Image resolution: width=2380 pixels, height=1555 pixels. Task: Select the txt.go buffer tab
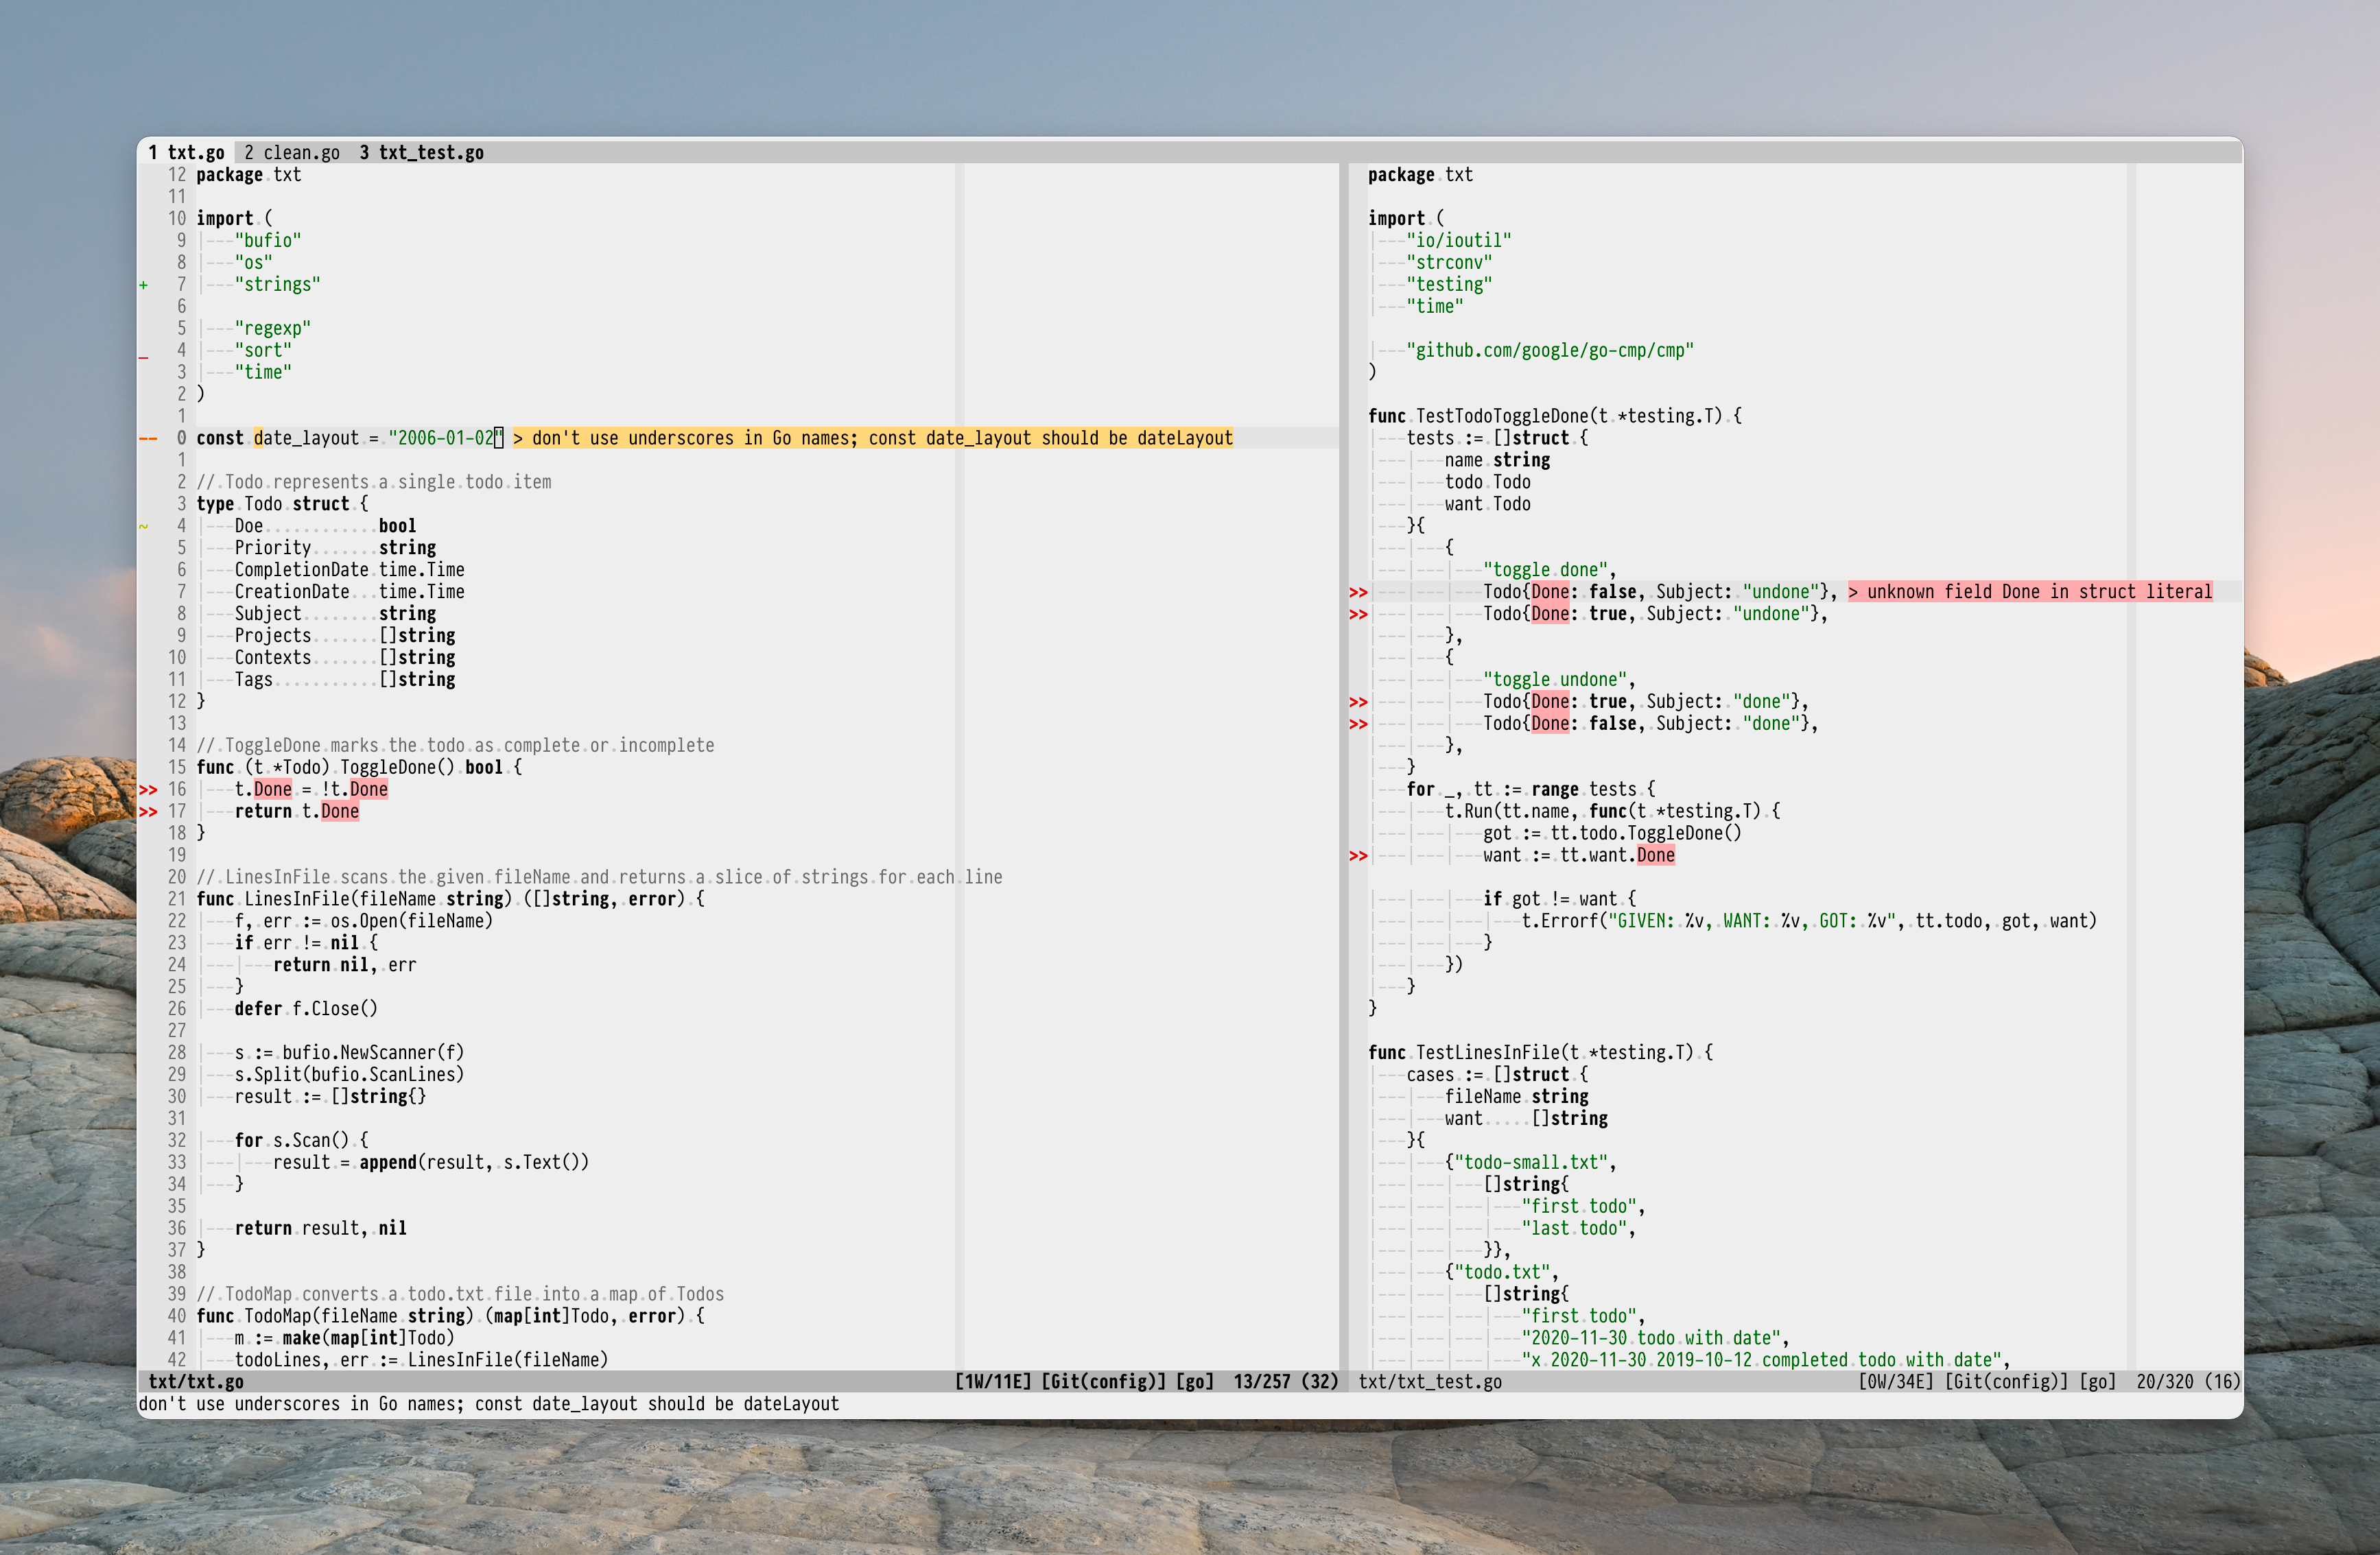point(186,153)
